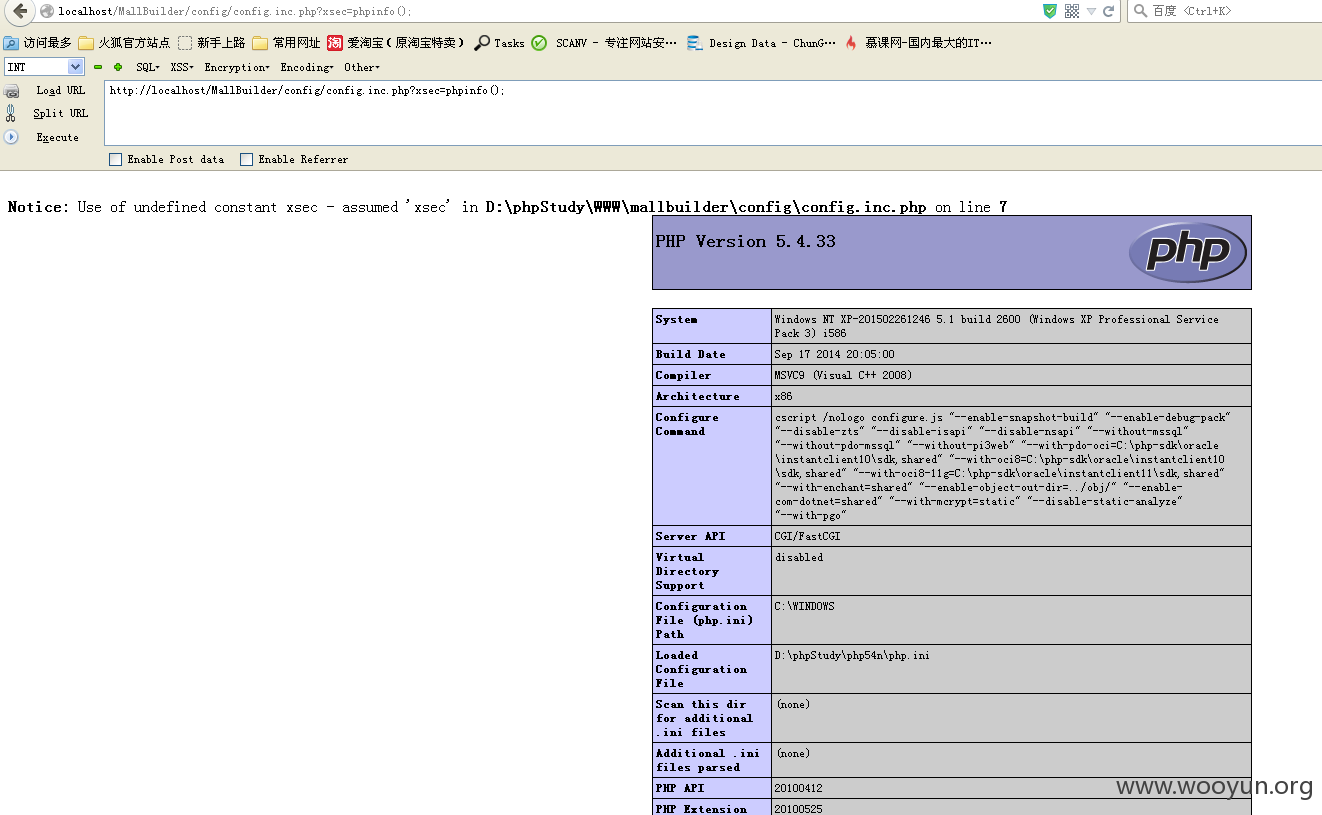
Task: Click the Design Data bookmark icon
Action: click(695, 43)
